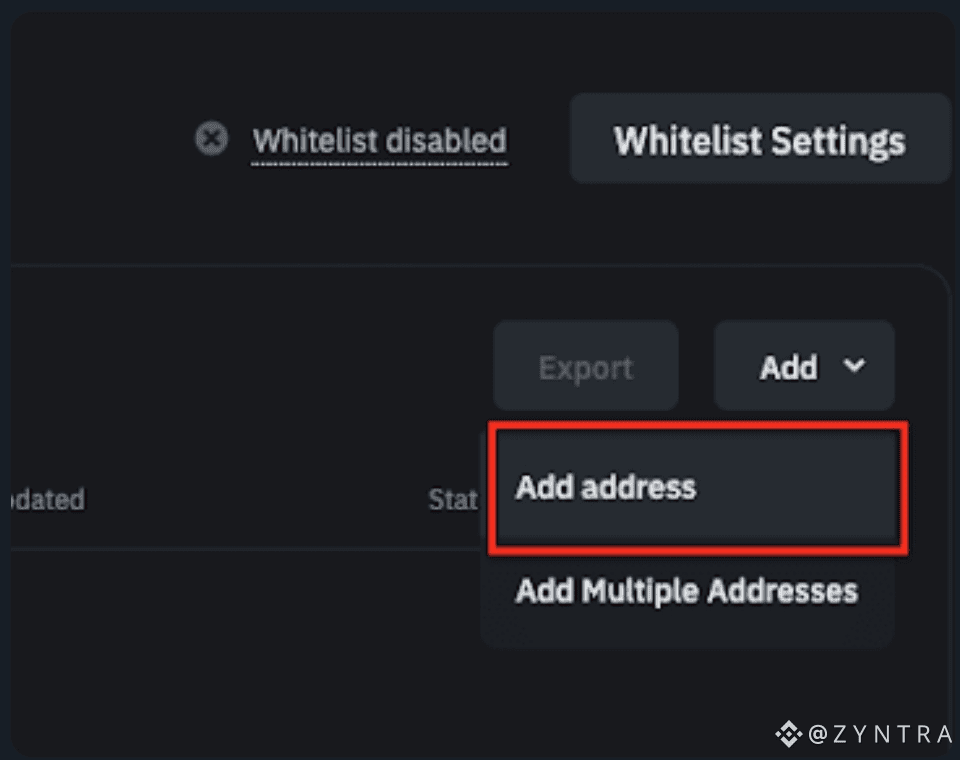Viewport: 960px width, 760px height.
Task: Click the gap between Export and Add buttons
Action: [x=696, y=366]
